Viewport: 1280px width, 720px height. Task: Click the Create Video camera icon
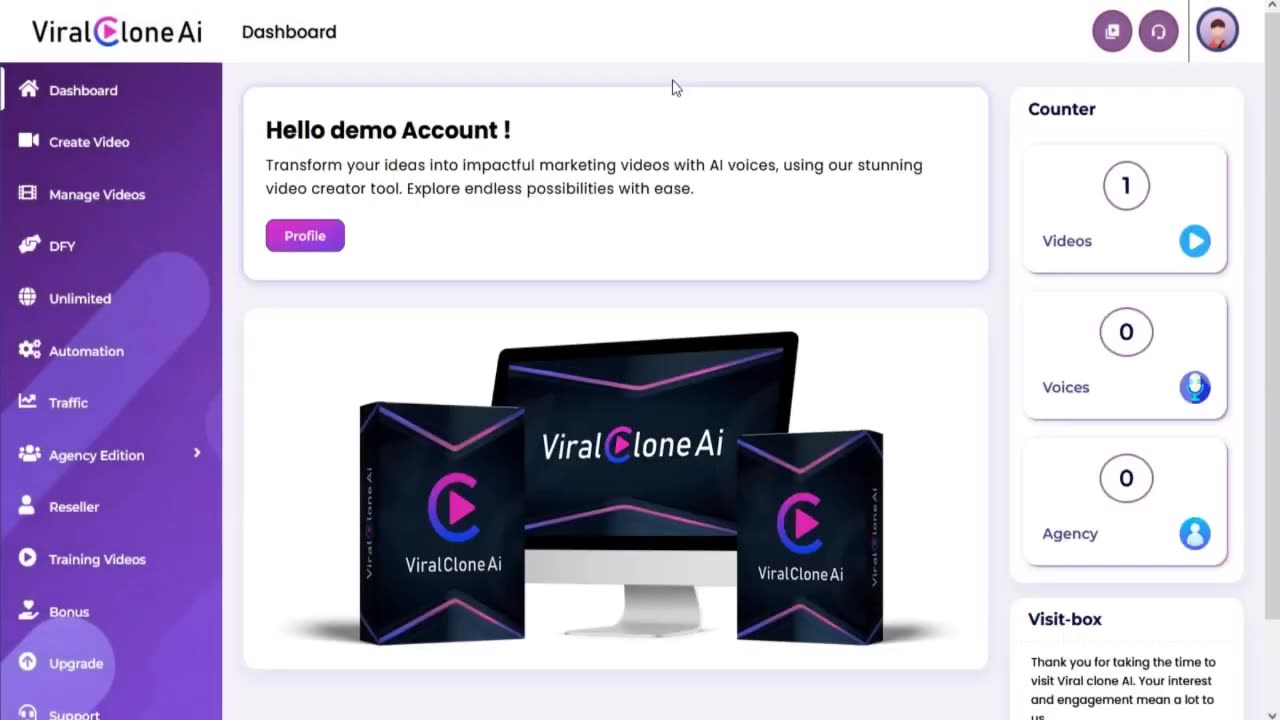[x=28, y=141]
